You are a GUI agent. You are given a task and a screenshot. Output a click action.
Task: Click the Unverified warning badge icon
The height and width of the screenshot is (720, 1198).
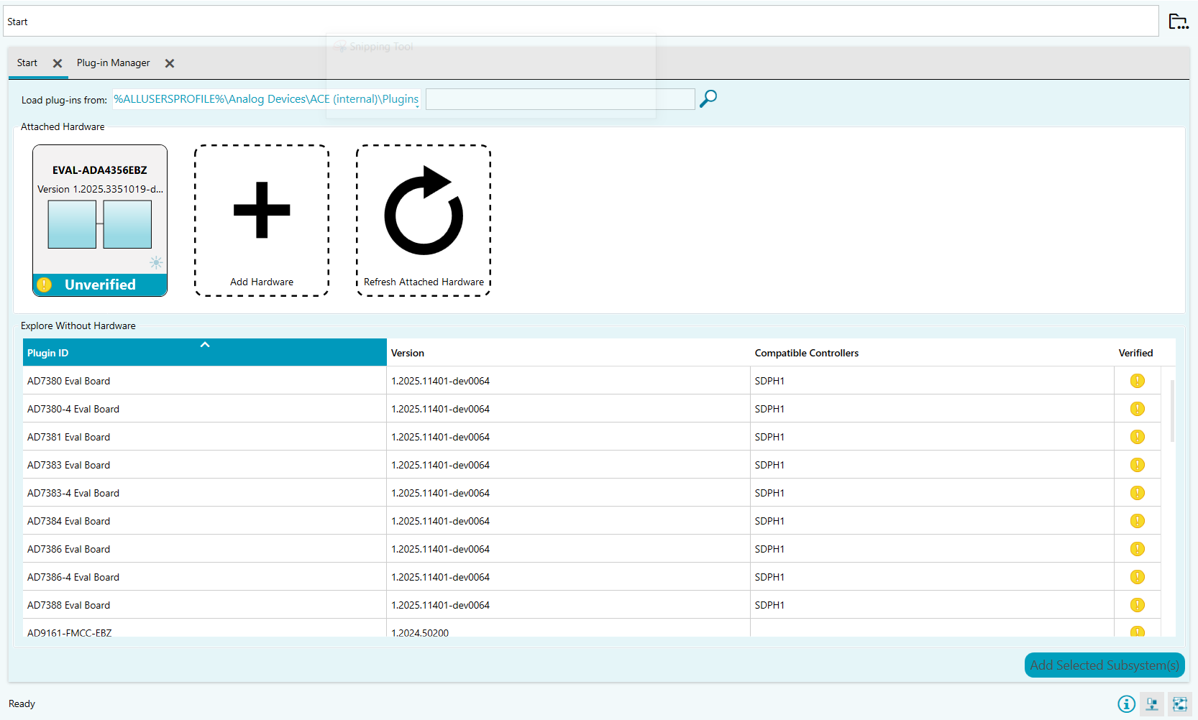click(x=44, y=285)
